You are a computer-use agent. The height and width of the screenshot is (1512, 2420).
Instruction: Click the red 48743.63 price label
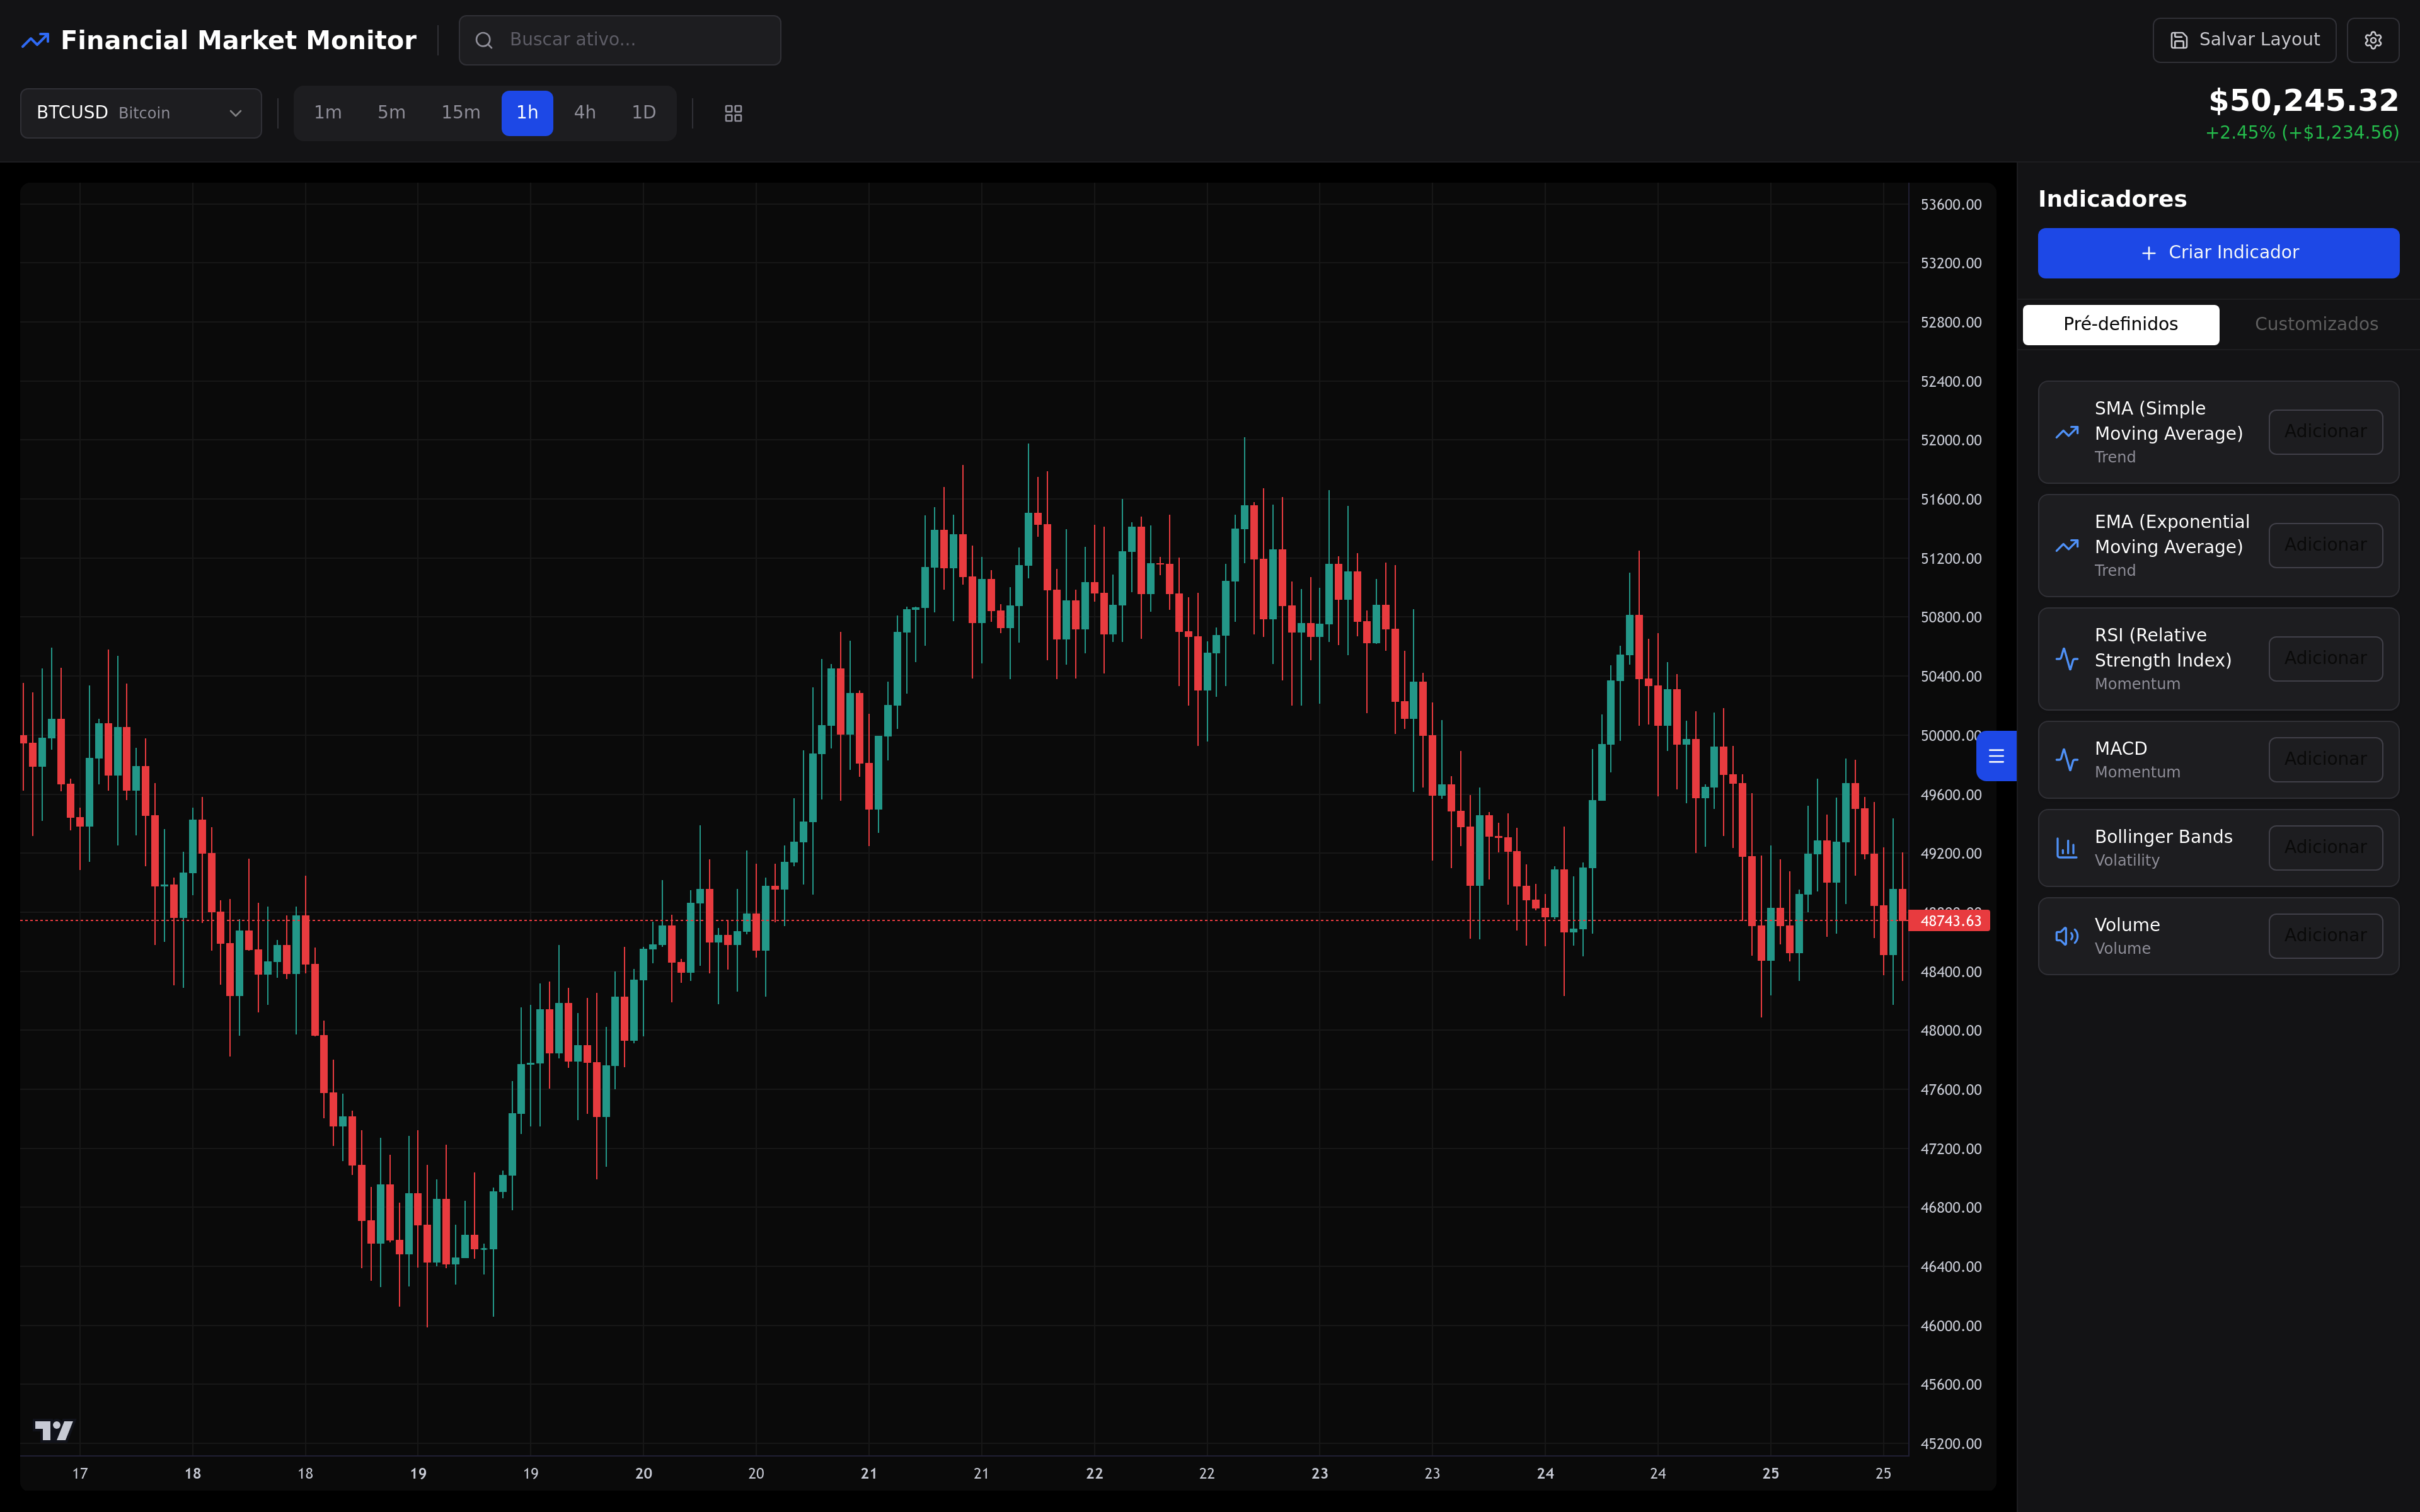coord(1949,921)
